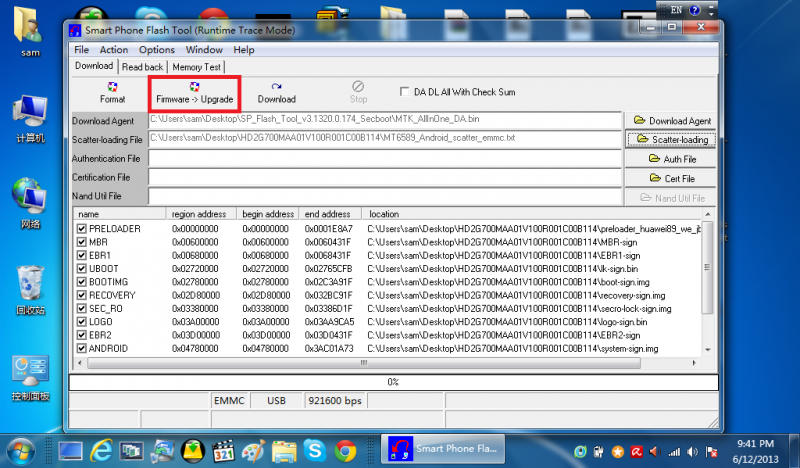Enable DA DL All With Check Sum
Screen dimensions: 800x468
coord(405,92)
